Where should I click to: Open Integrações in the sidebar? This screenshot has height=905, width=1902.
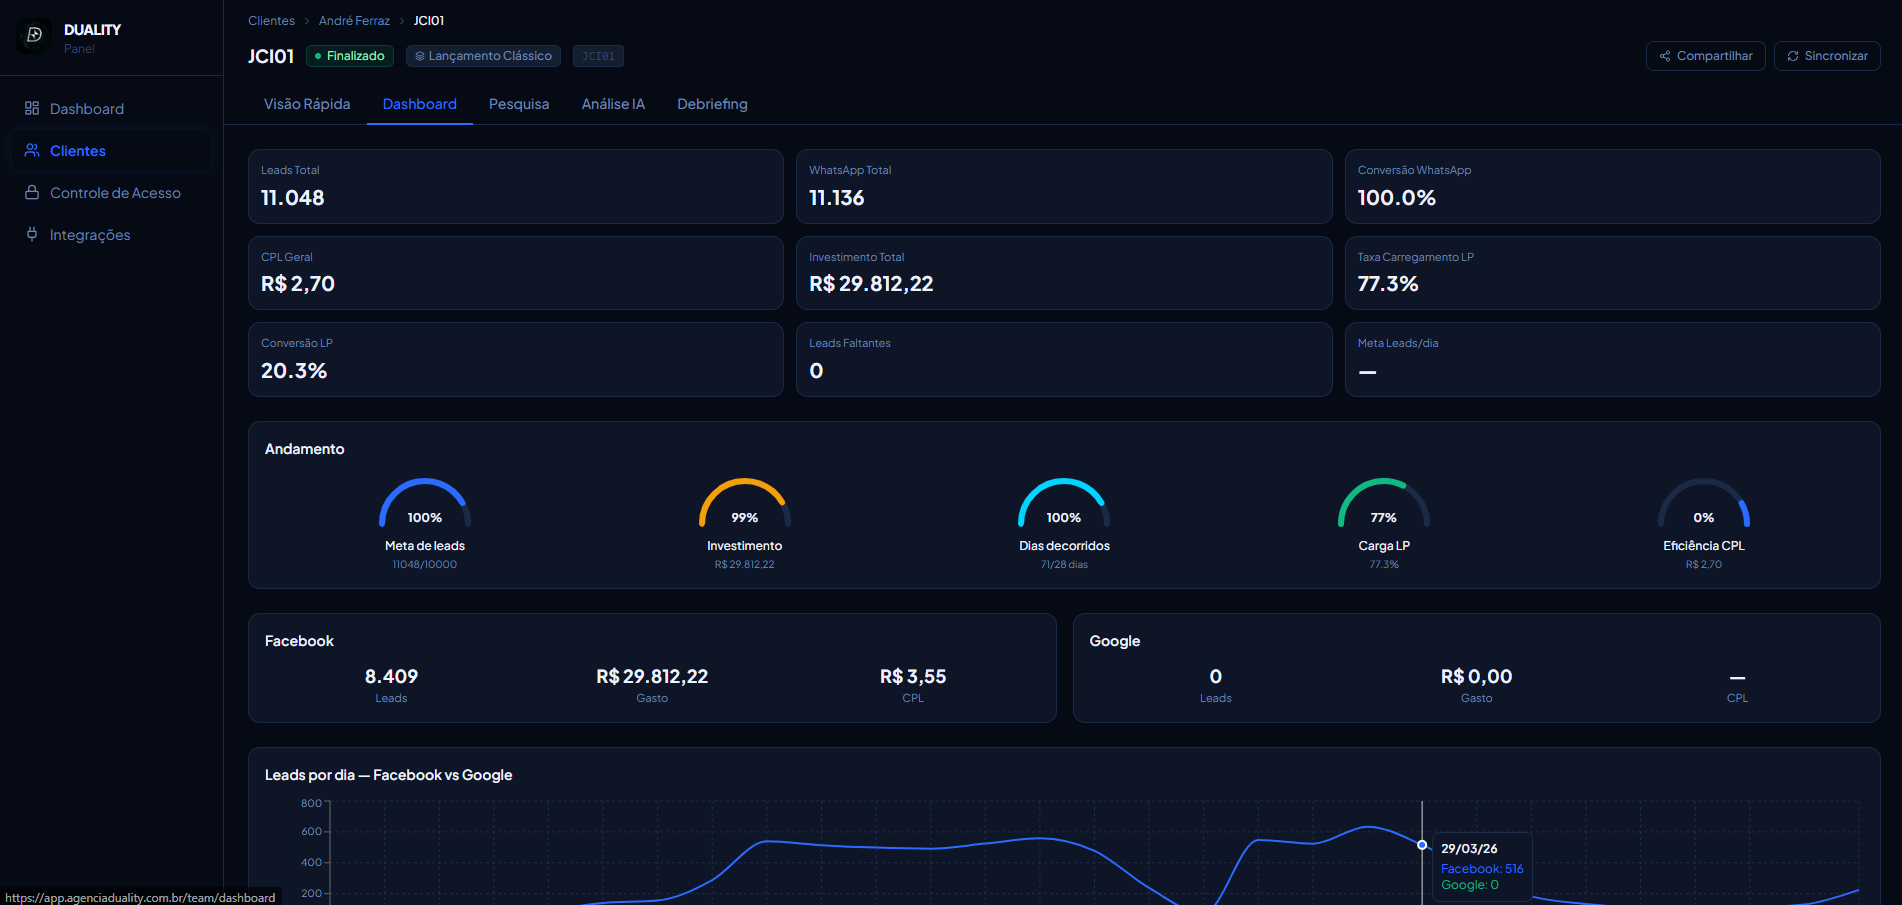(112, 234)
